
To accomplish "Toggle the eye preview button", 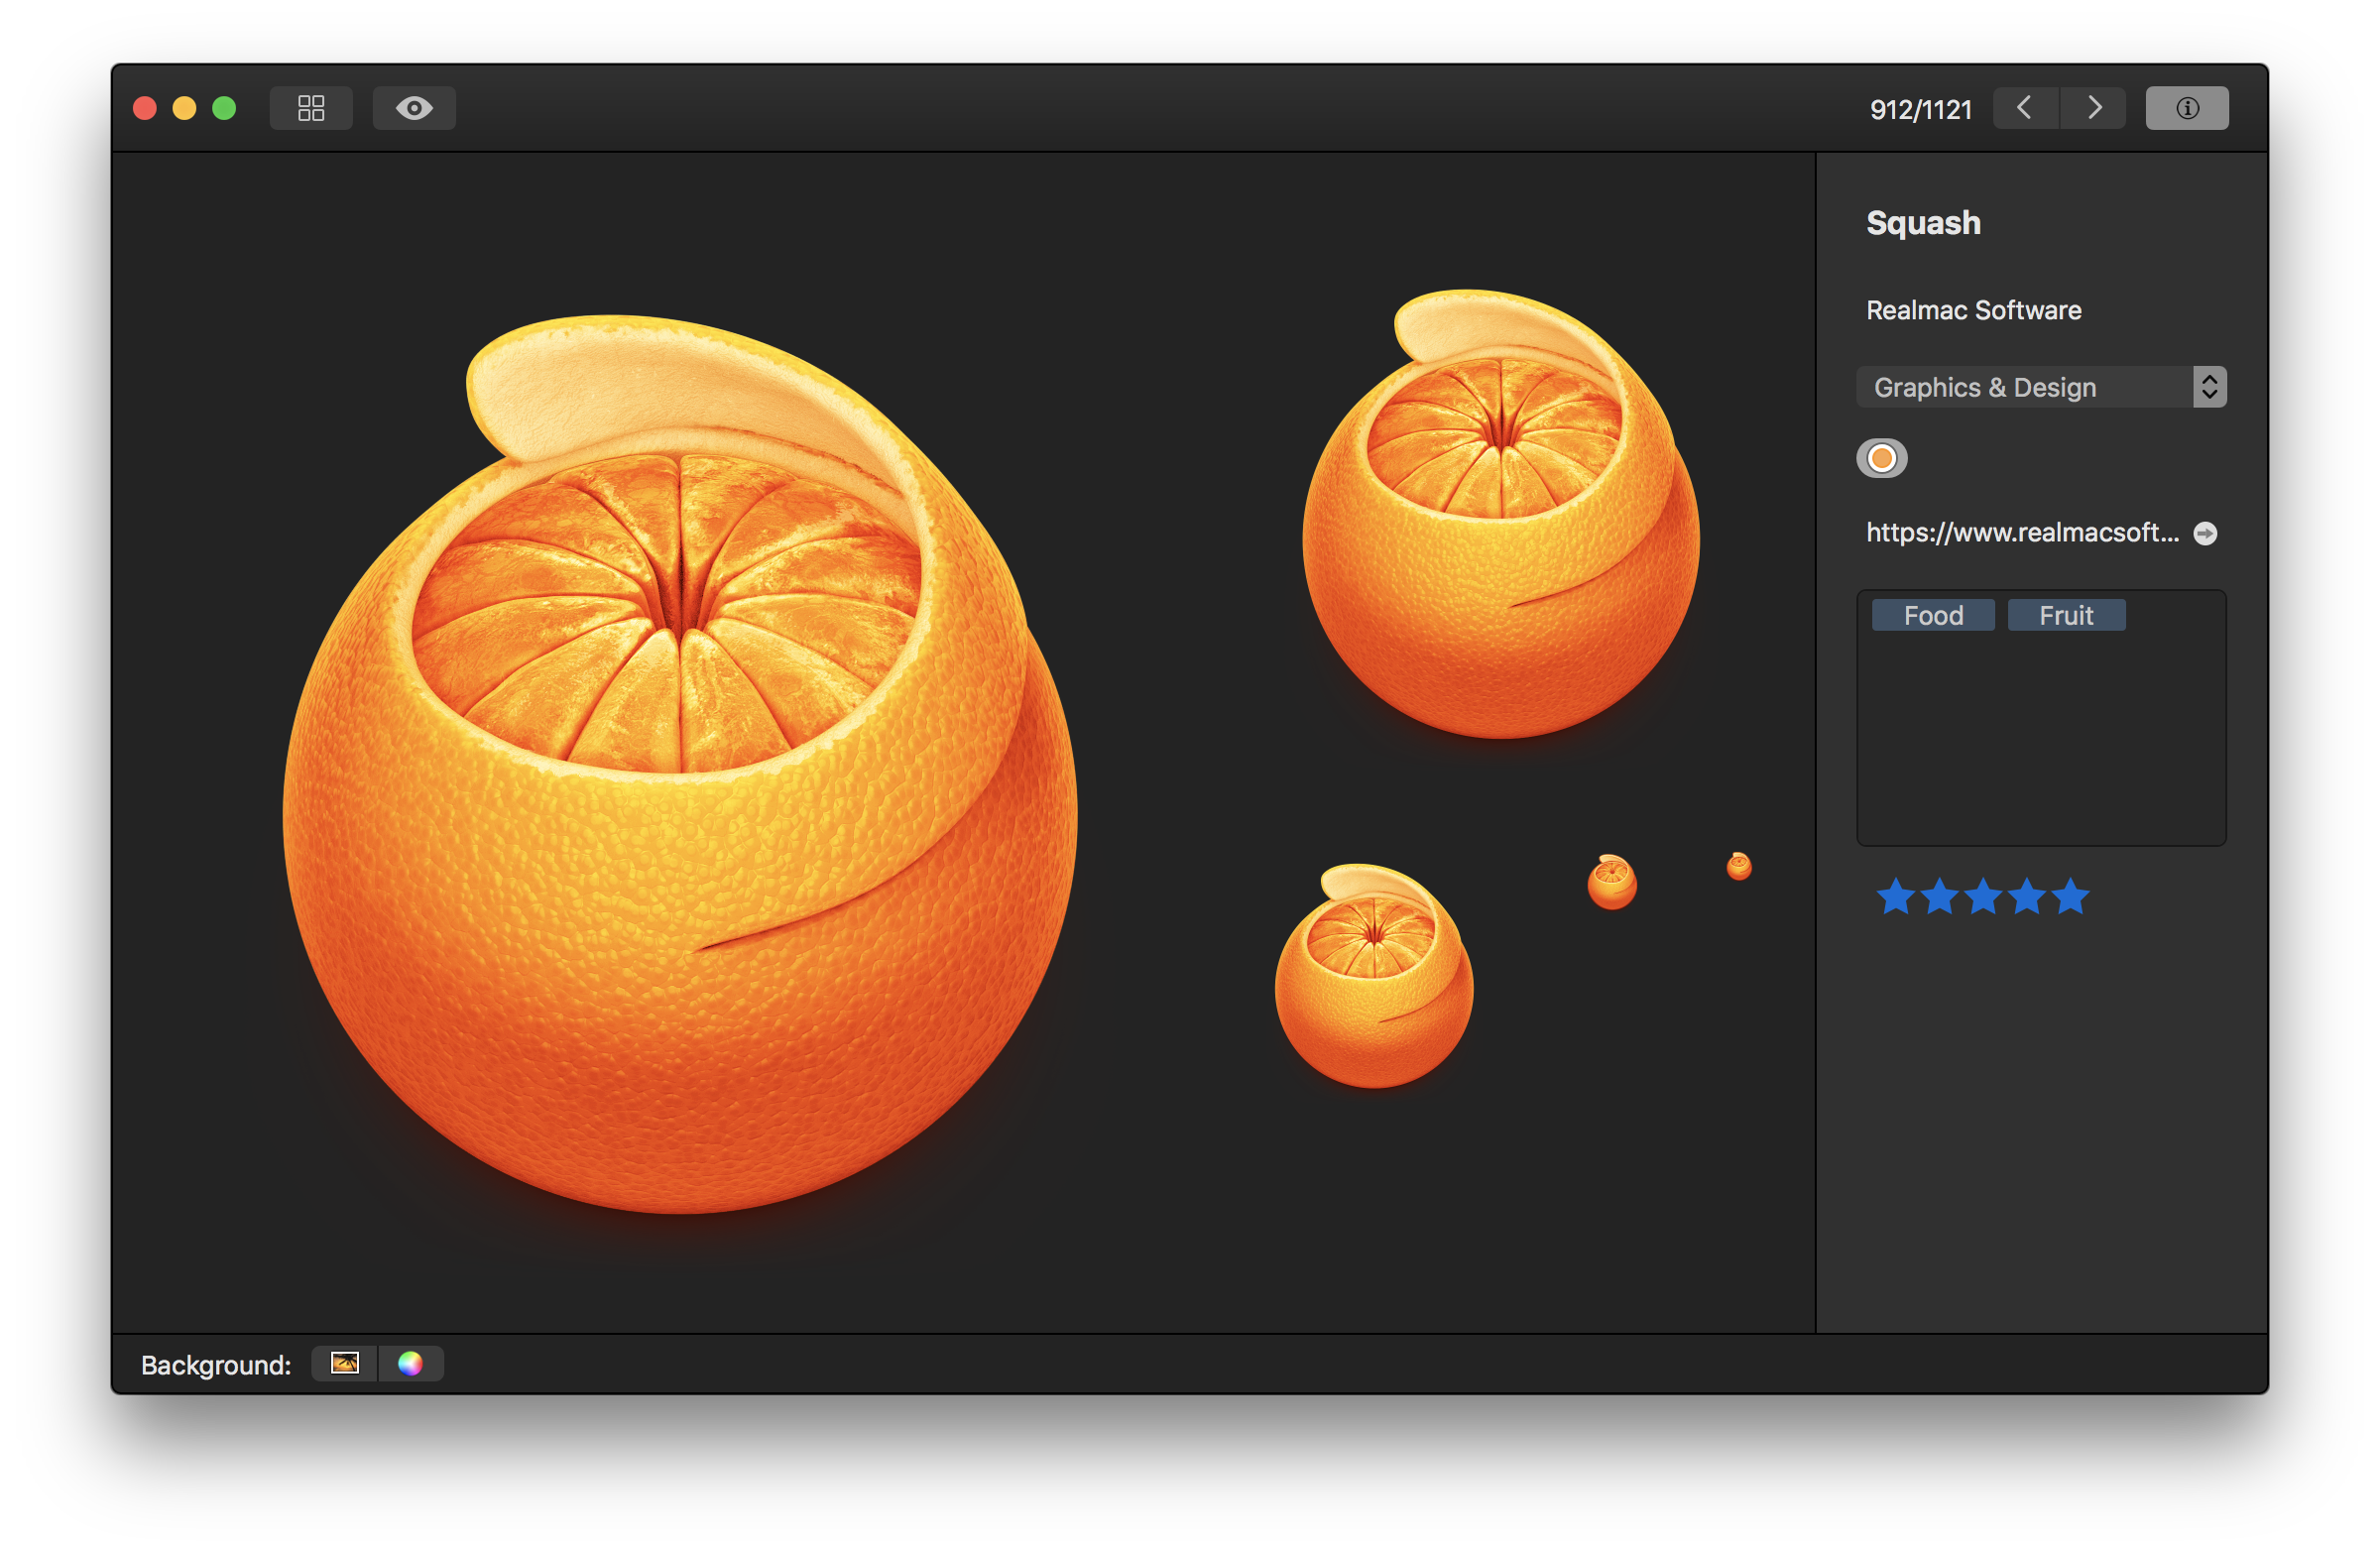I will coord(414,108).
